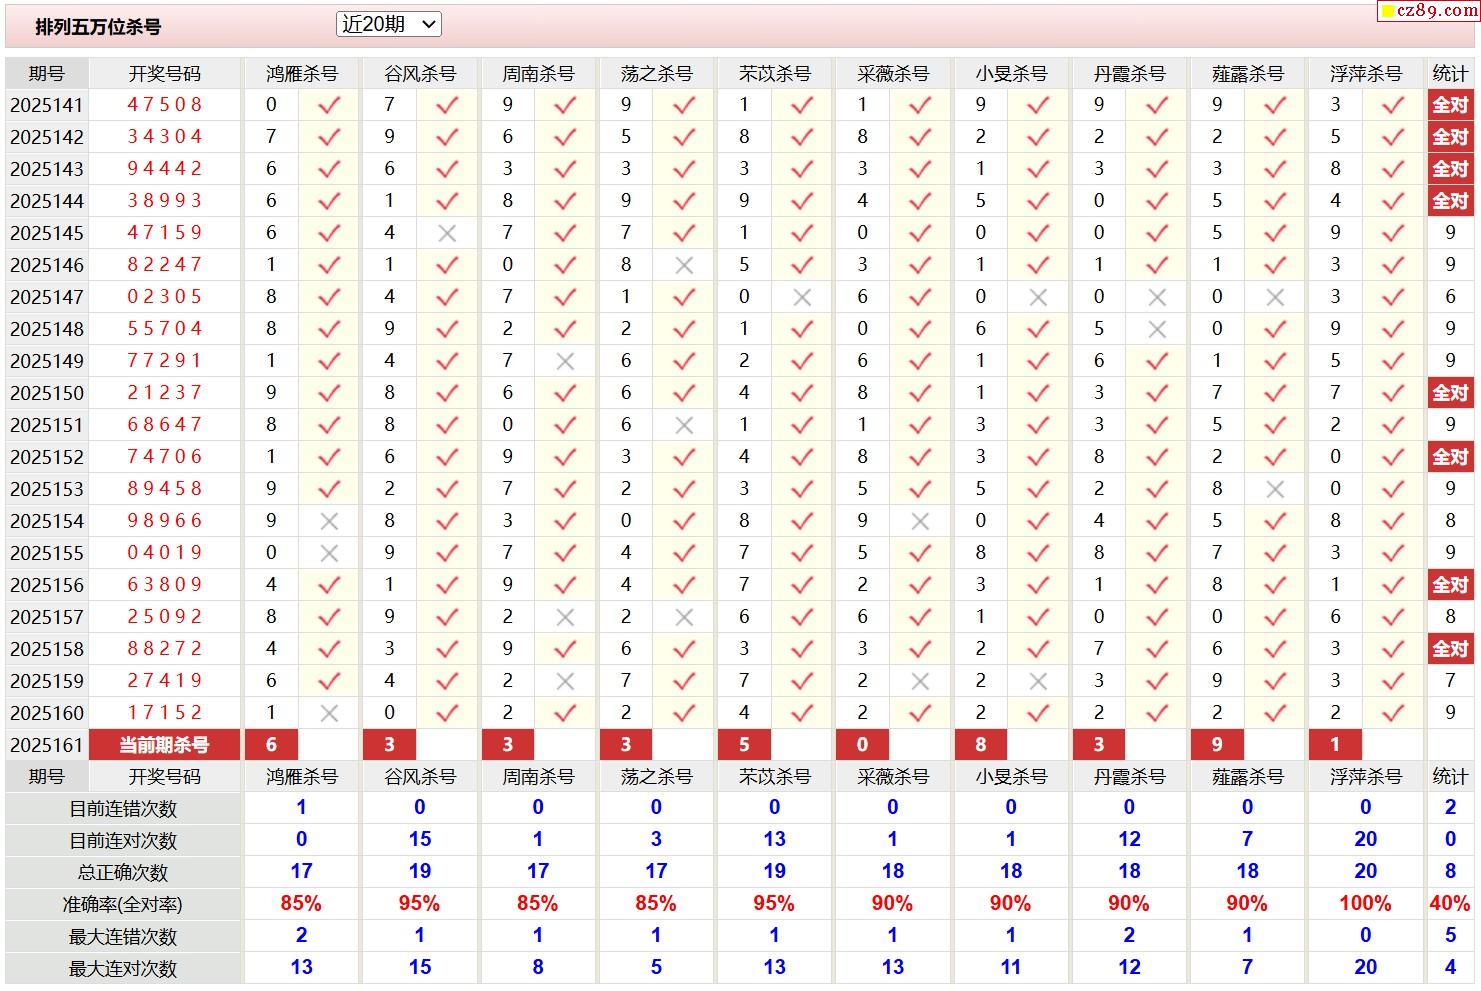Click the 总正确次数 row label
The image size is (1481, 991).
pos(123,873)
